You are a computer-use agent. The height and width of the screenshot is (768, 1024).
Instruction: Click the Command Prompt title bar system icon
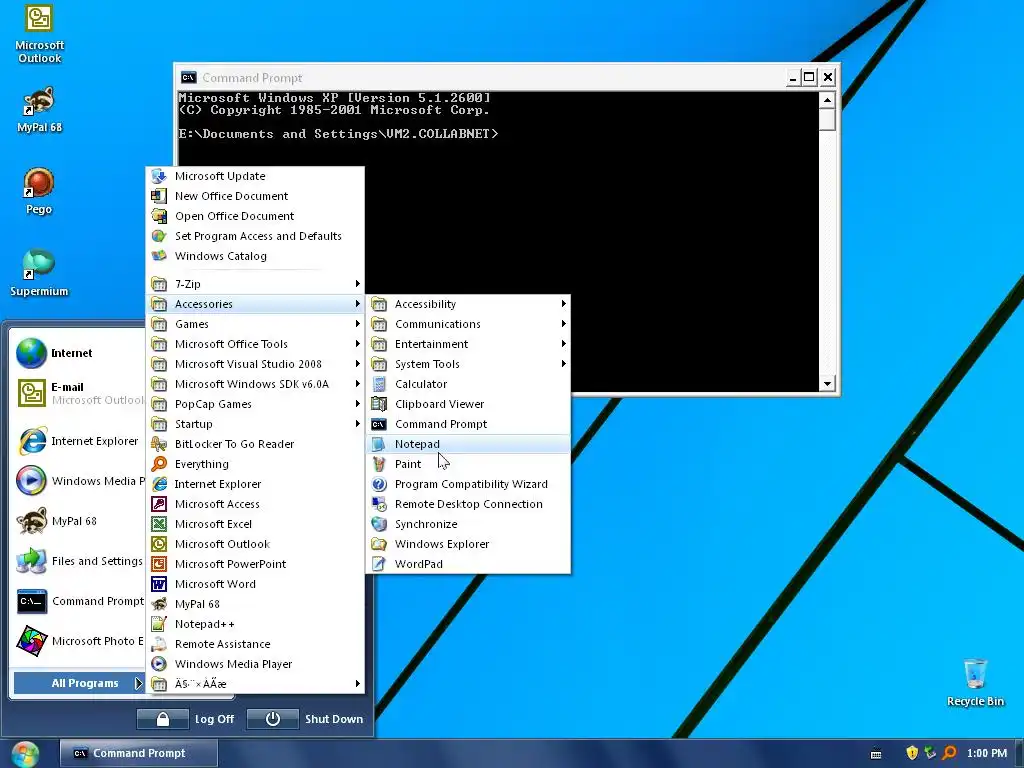click(188, 78)
